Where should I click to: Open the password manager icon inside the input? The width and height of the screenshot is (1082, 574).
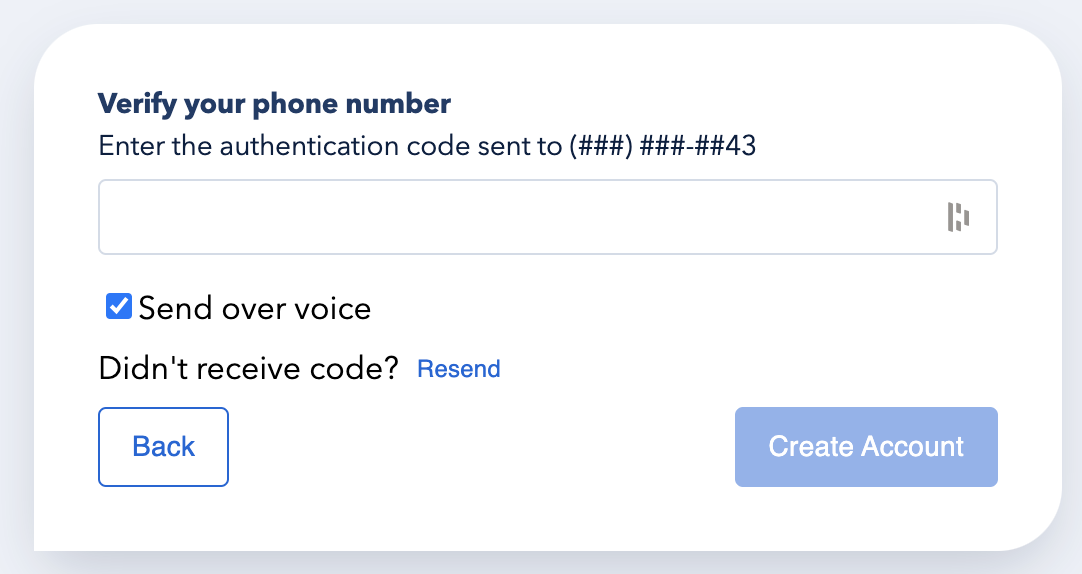coord(958,217)
